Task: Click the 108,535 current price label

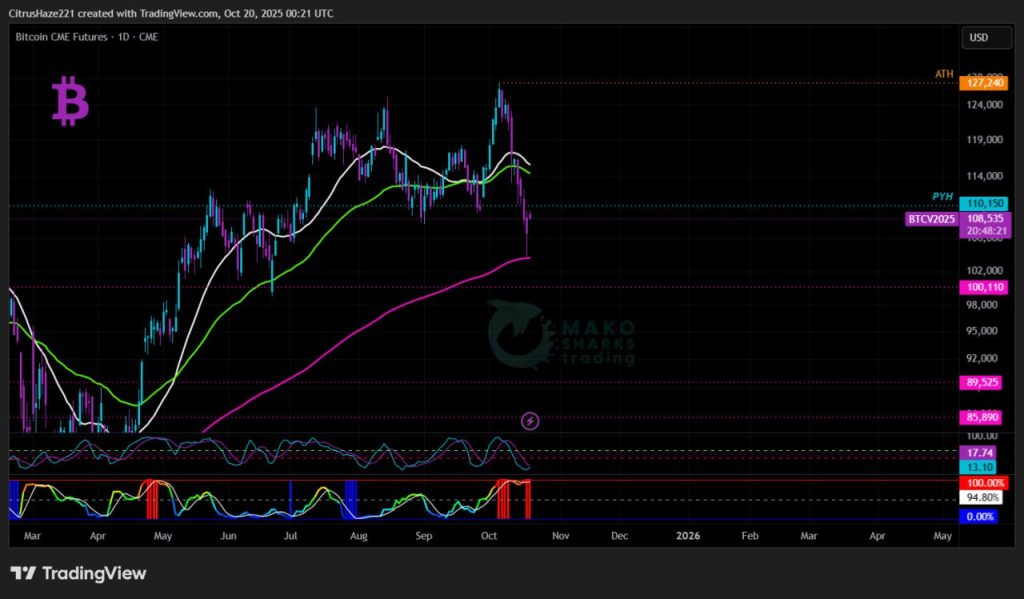Action: pos(985,217)
